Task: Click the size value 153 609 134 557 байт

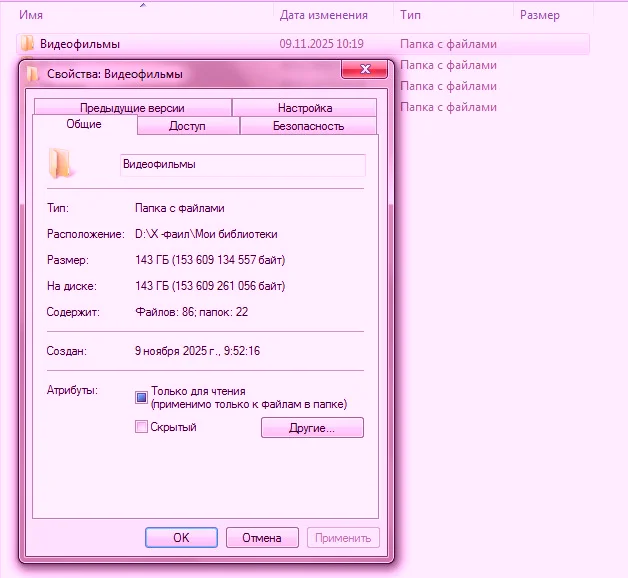Action: tap(229, 260)
